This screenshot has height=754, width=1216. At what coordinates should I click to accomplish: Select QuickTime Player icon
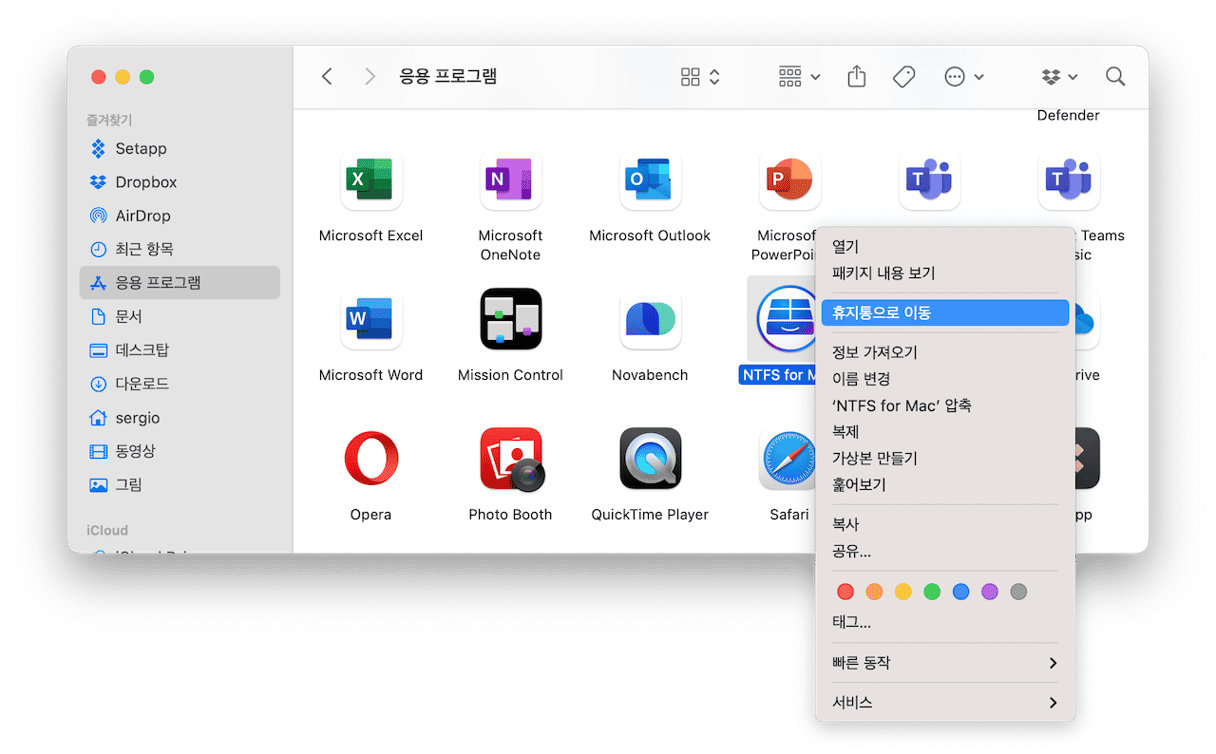click(x=650, y=459)
